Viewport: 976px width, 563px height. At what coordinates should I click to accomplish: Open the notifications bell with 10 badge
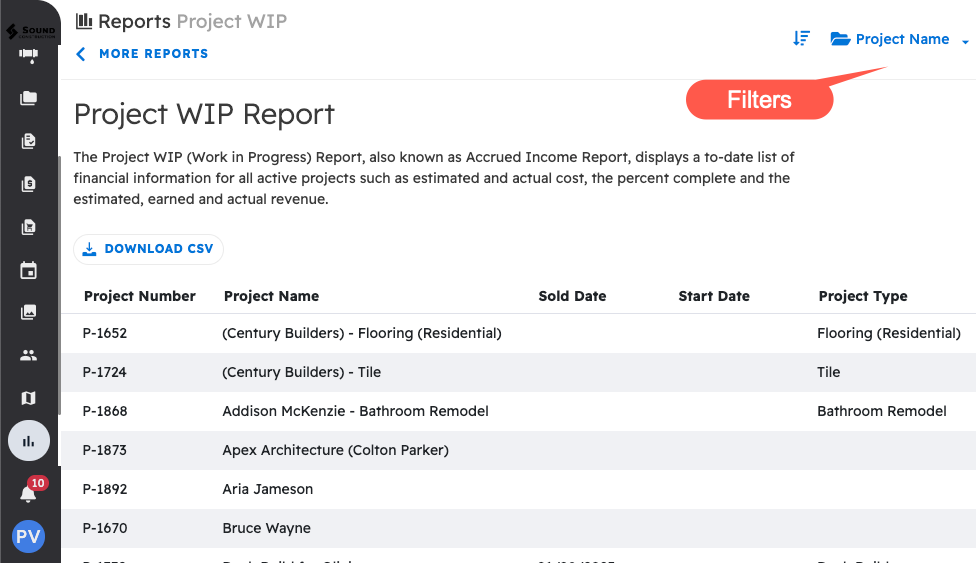(29, 493)
